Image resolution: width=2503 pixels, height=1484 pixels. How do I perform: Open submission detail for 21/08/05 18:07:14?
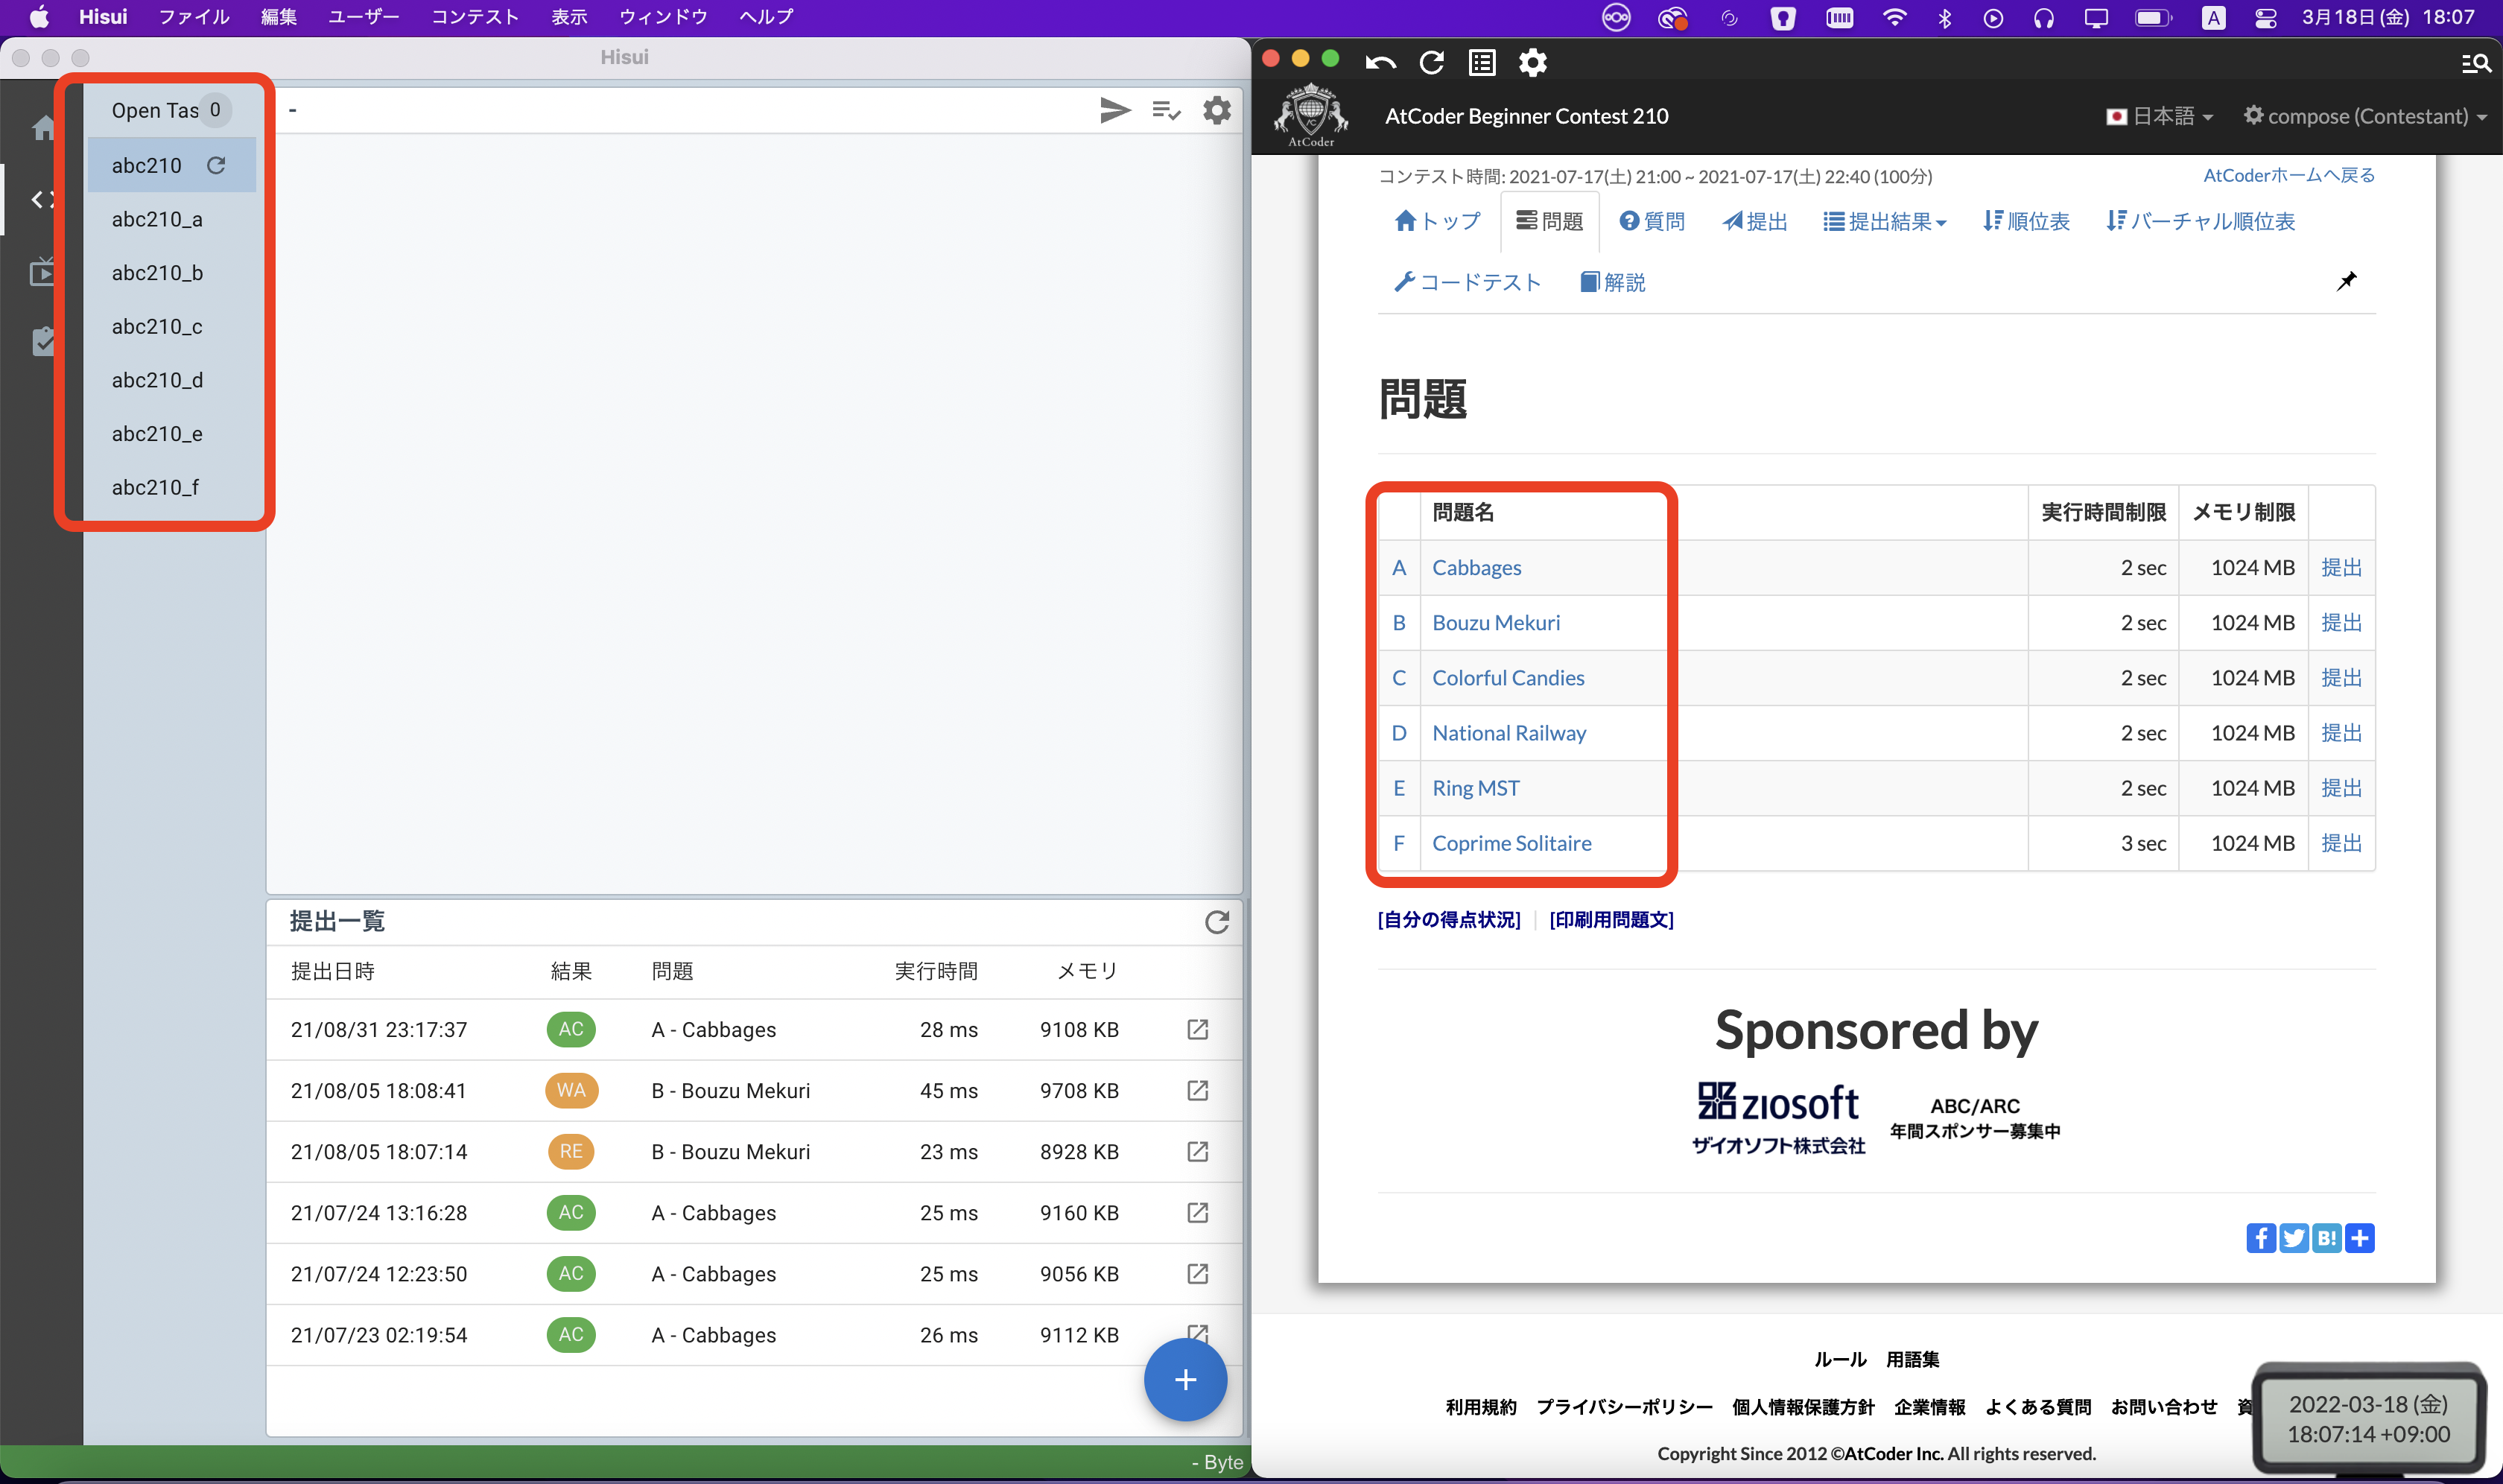click(x=1198, y=1151)
